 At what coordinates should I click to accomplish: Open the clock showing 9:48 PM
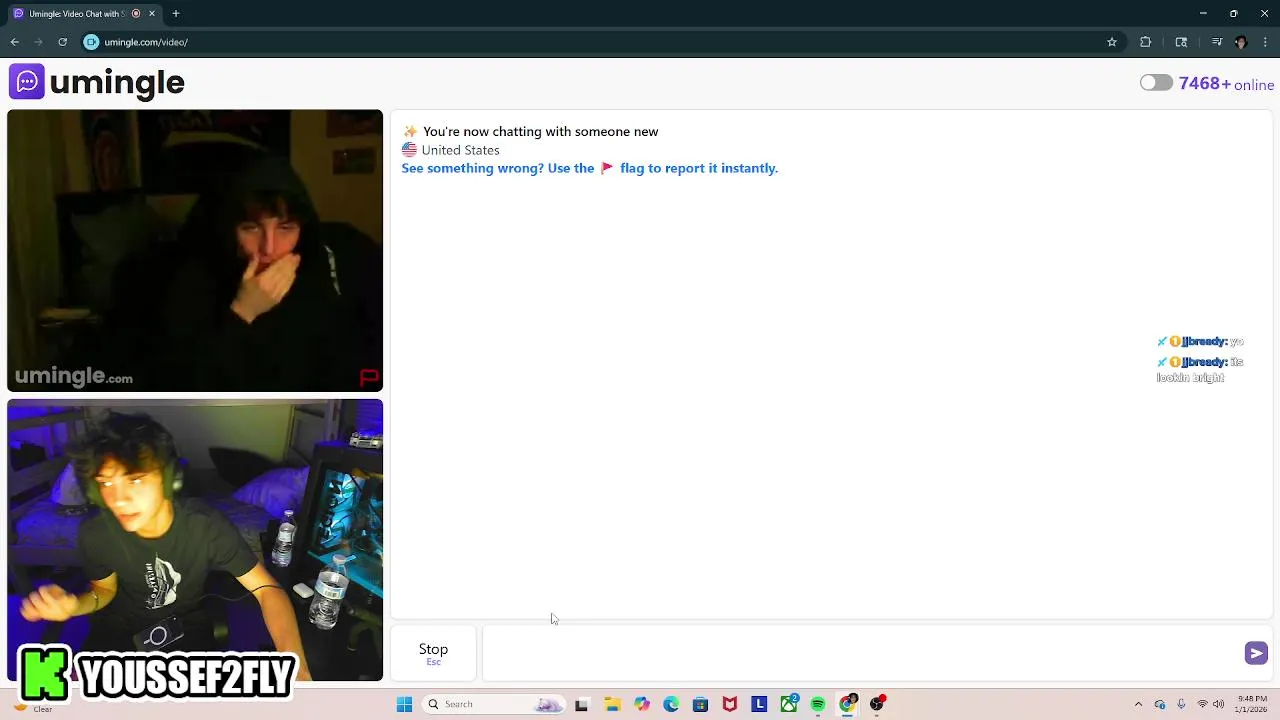[x=1252, y=704]
